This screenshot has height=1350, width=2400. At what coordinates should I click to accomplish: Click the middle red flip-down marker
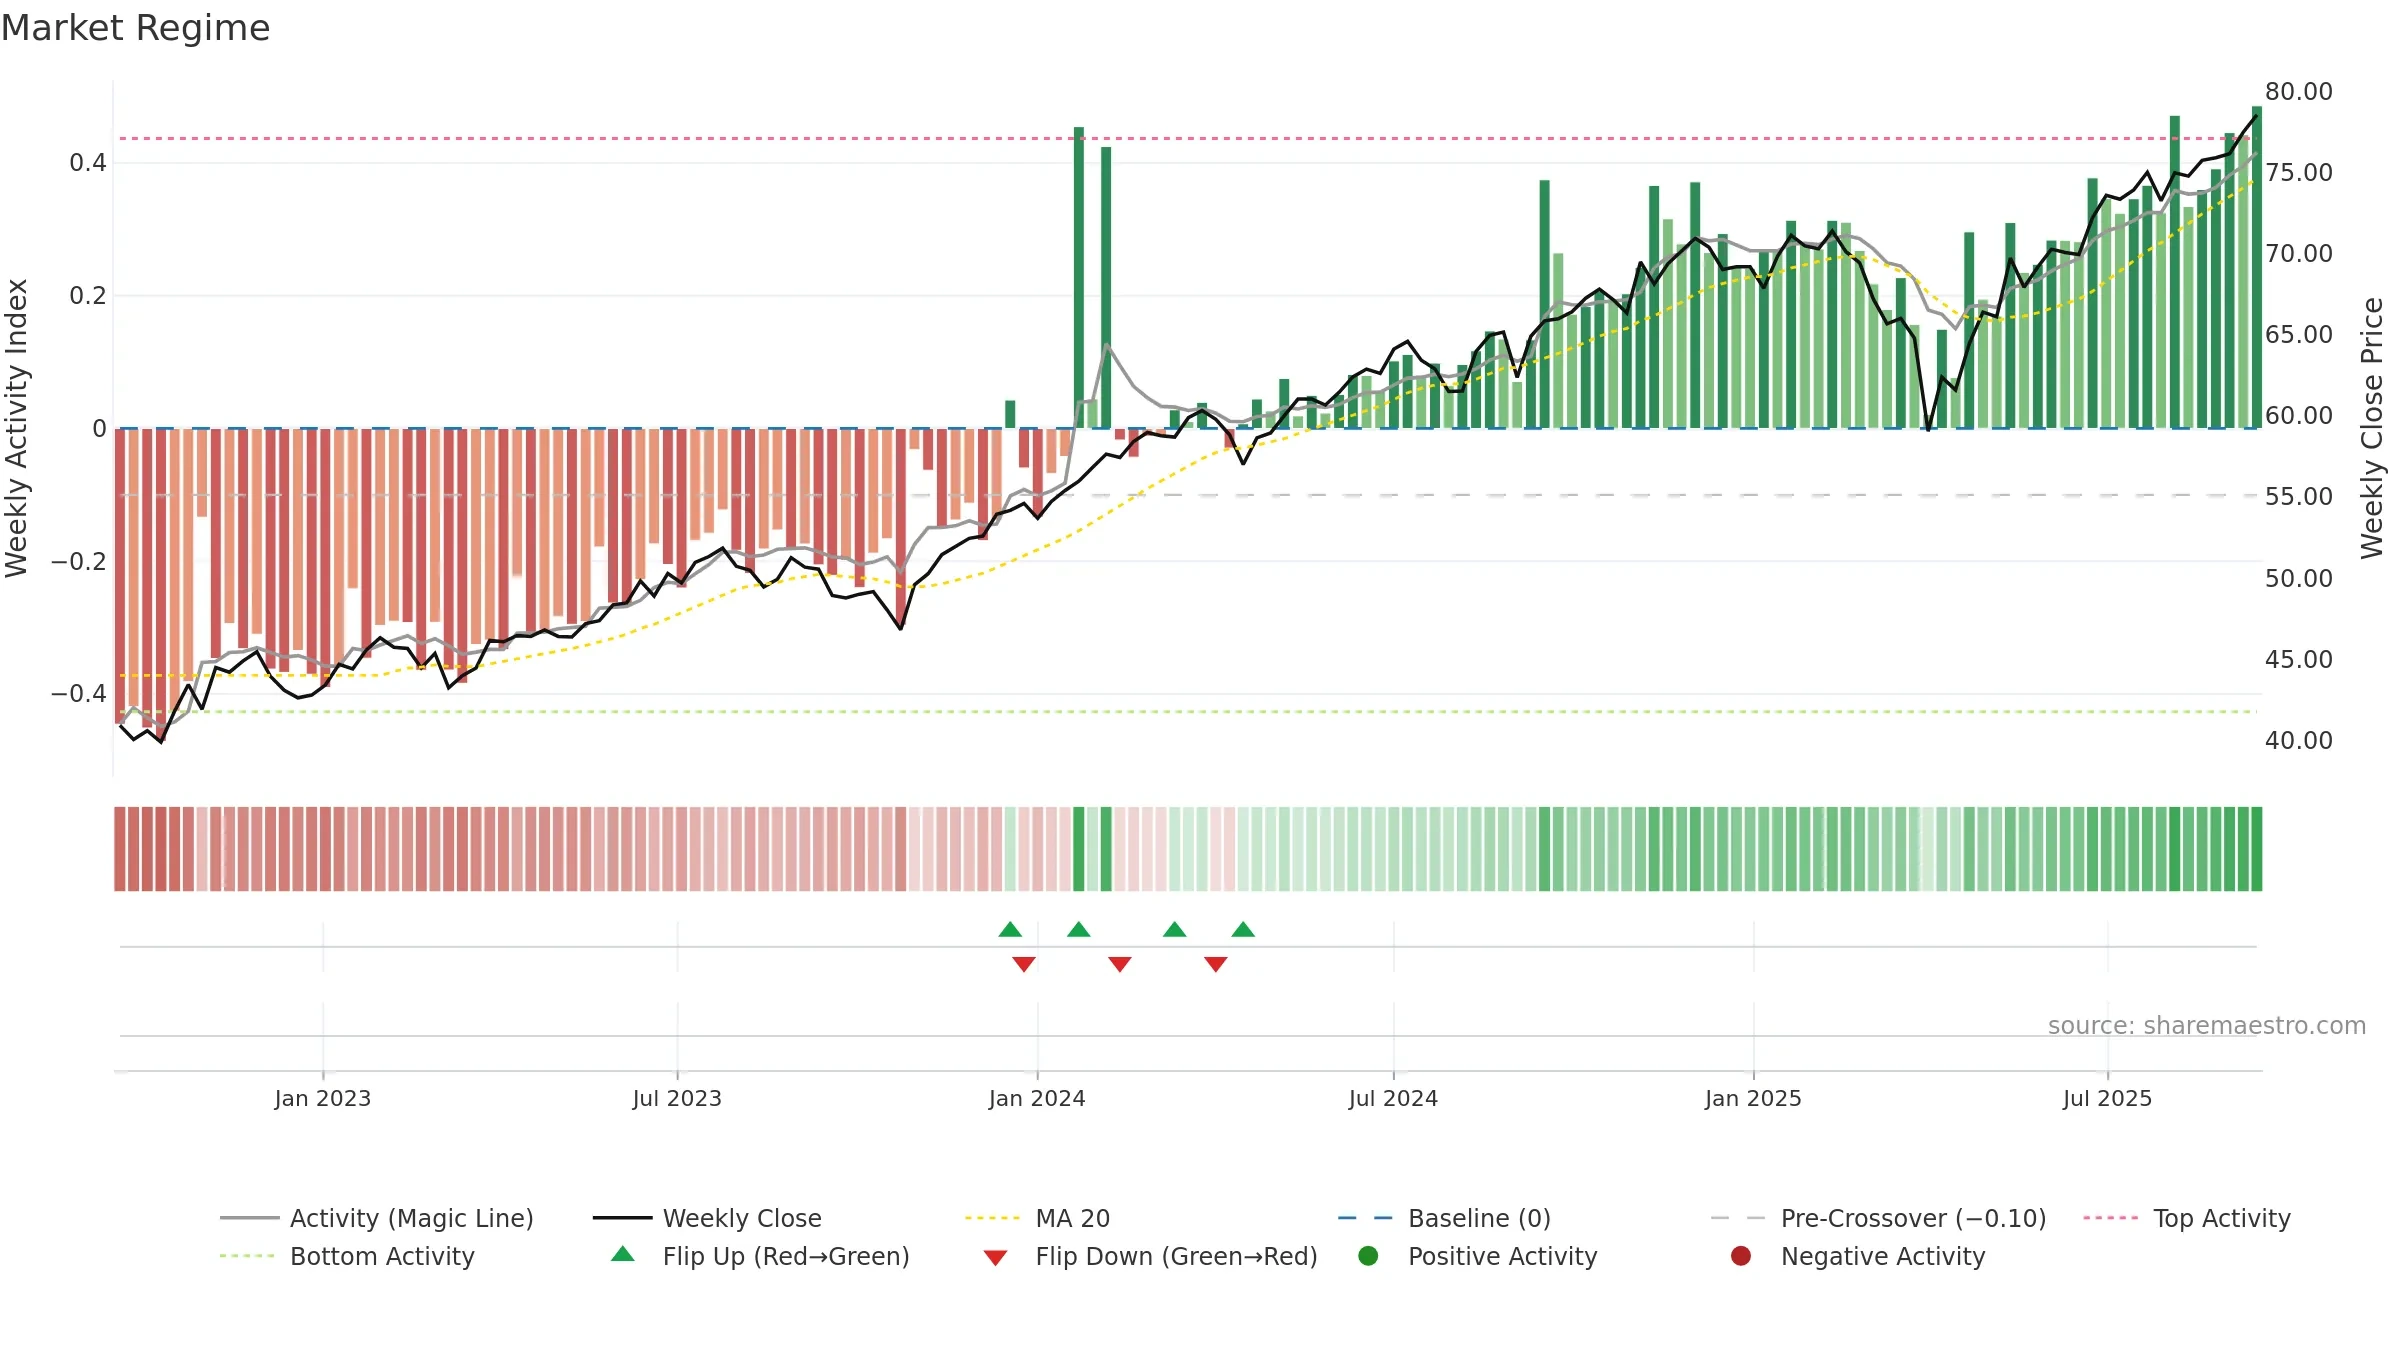click(x=1120, y=964)
